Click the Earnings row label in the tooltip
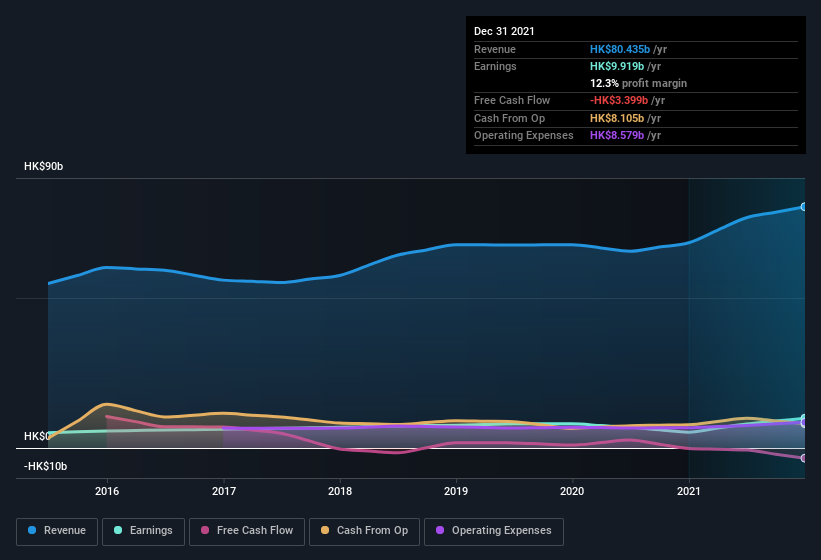This screenshot has width=821, height=560. coord(495,66)
